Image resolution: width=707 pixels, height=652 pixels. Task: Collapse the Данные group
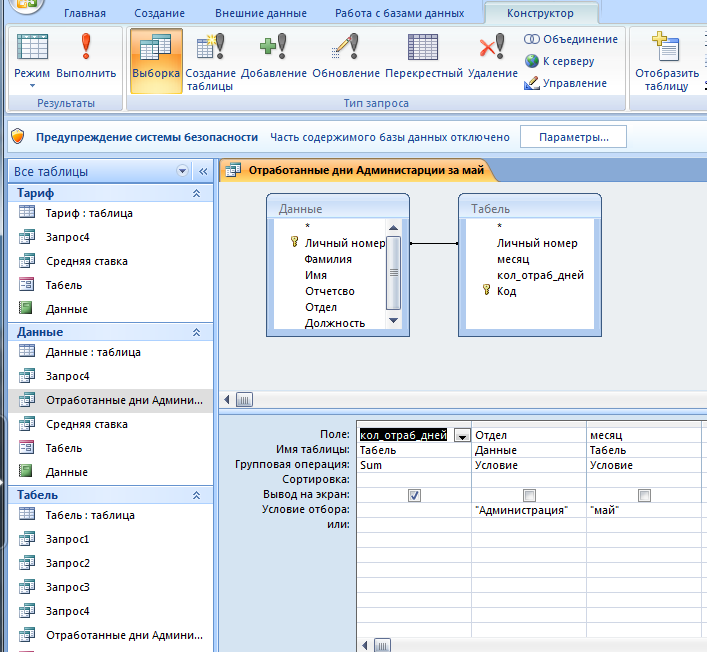coord(196,332)
